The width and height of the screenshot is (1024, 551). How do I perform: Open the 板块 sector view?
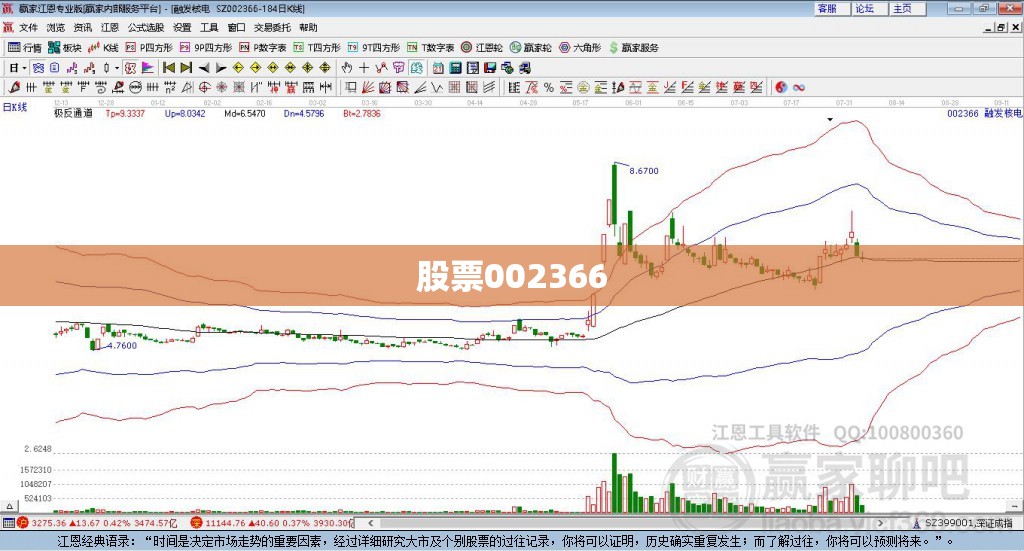65,48
